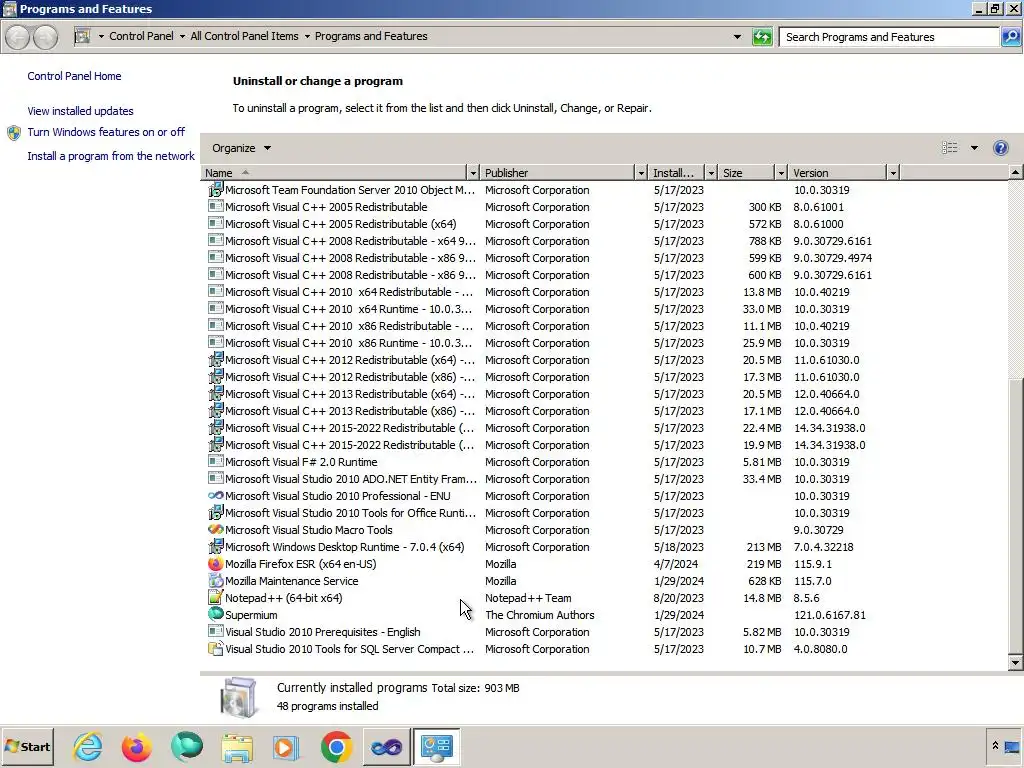Image resolution: width=1024 pixels, height=768 pixels.
Task: Sort by the Installed On column header
Action: tap(677, 173)
